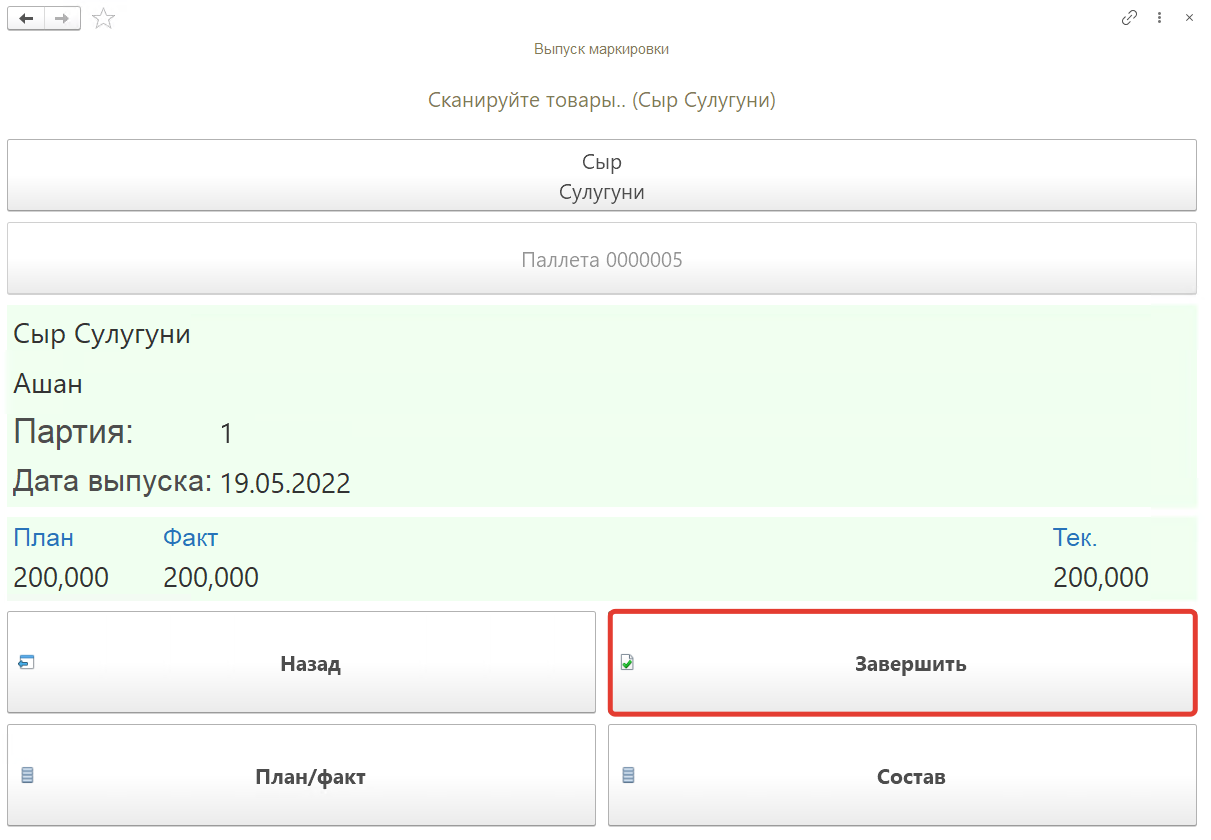Screen dimensions: 1211x840
Task: Finish the operation with Завершить
Action: pyautogui.click(x=902, y=664)
